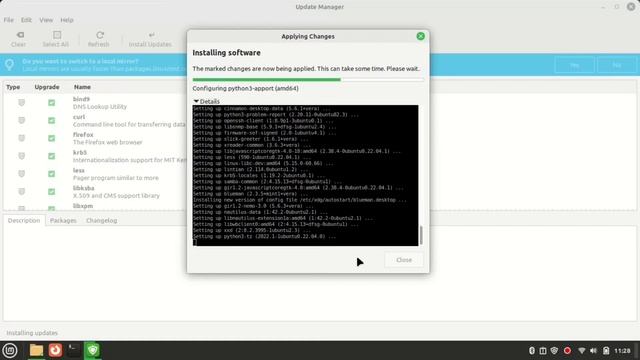Open the View menu

coord(46,20)
